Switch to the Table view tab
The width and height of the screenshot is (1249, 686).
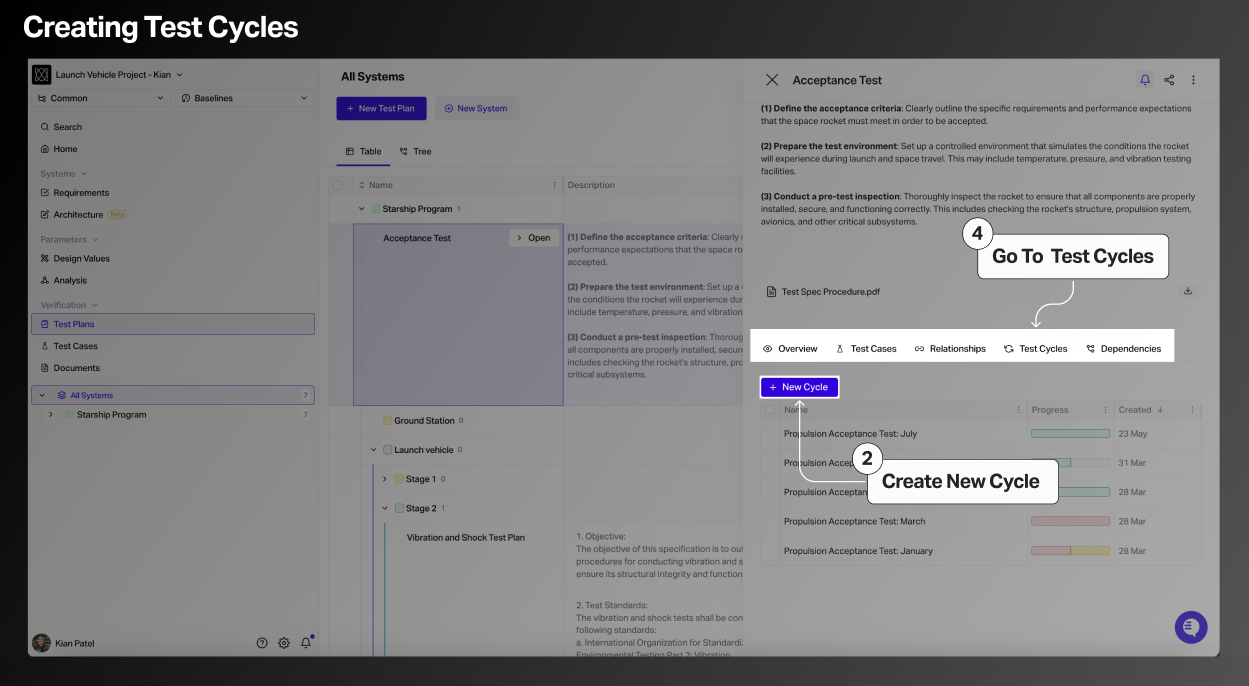point(364,152)
